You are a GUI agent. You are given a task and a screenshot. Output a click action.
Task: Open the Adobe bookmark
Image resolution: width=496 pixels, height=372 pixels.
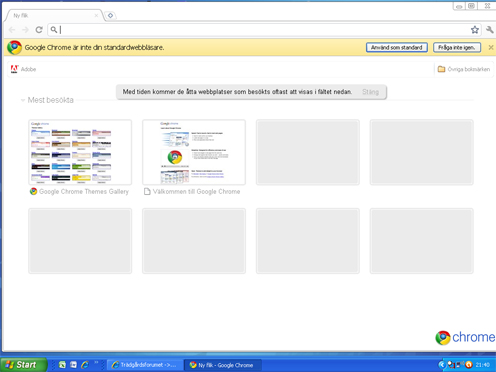coord(23,69)
